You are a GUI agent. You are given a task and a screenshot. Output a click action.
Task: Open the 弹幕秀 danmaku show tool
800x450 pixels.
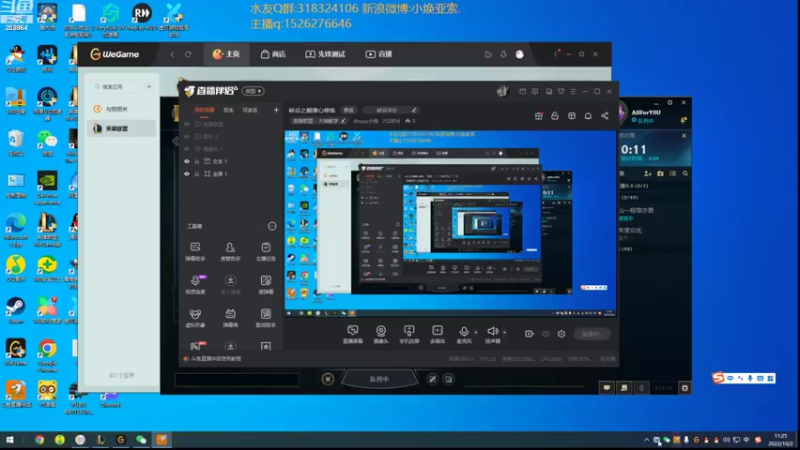pyautogui.click(x=231, y=317)
